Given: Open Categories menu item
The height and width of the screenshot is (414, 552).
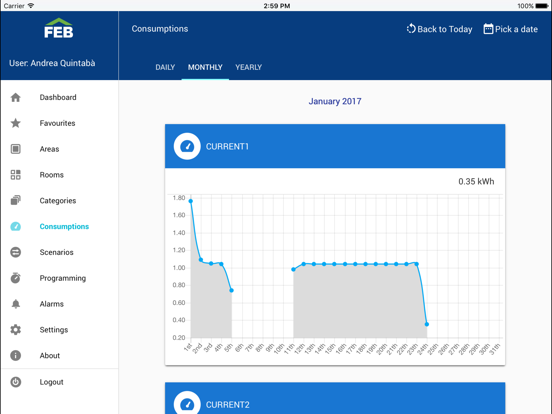Looking at the screenshot, I should [x=59, y=200].
